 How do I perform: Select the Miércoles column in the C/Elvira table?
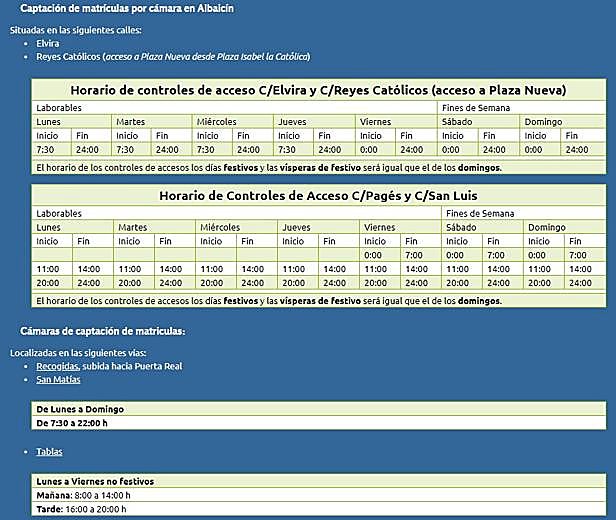(217, 121)
